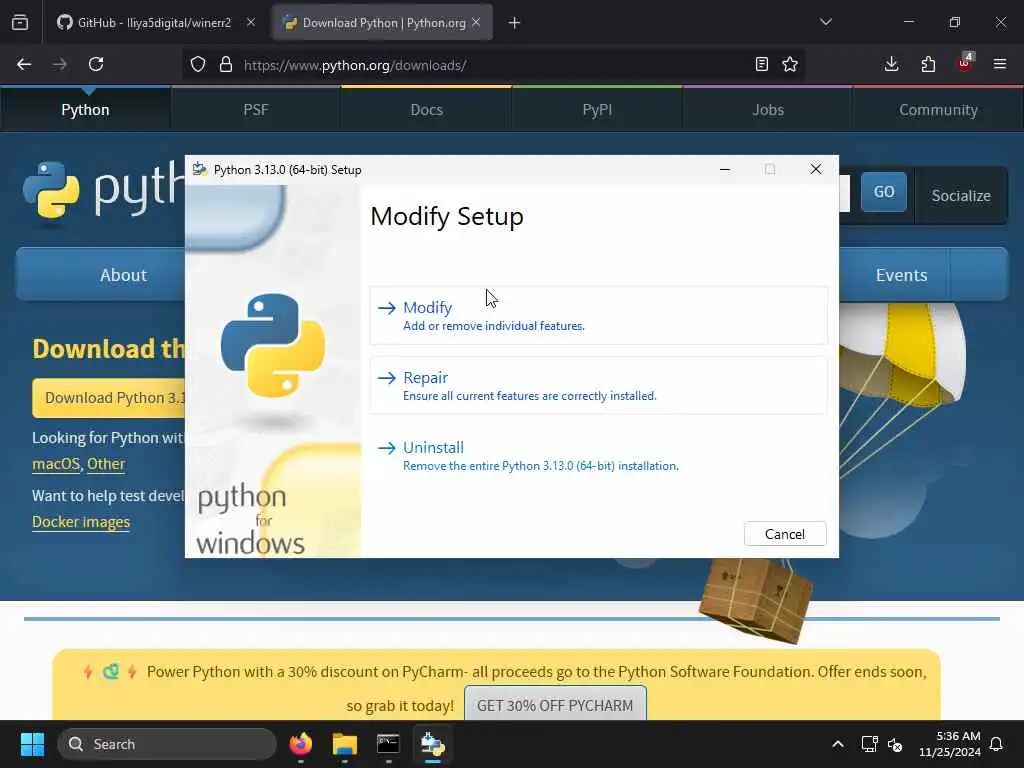
Task: Click GET 30% OFF PYCHARM button
Action: (555, 705)
